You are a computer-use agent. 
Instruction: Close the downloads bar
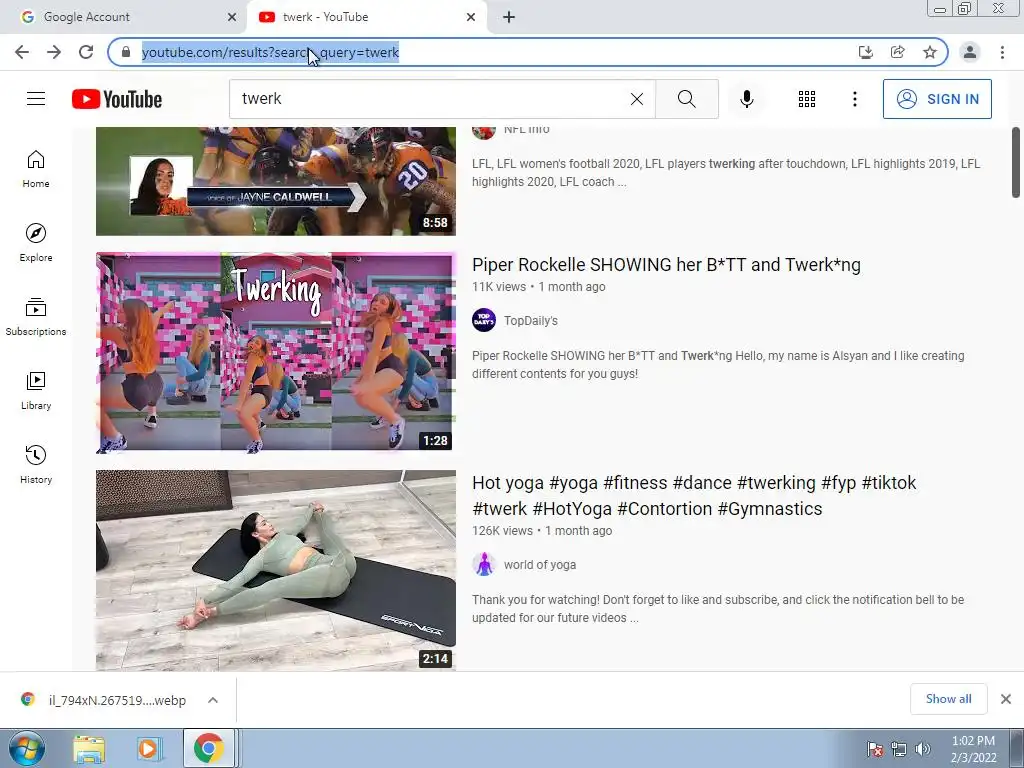pyautogui.click(x=1006, y=699)
